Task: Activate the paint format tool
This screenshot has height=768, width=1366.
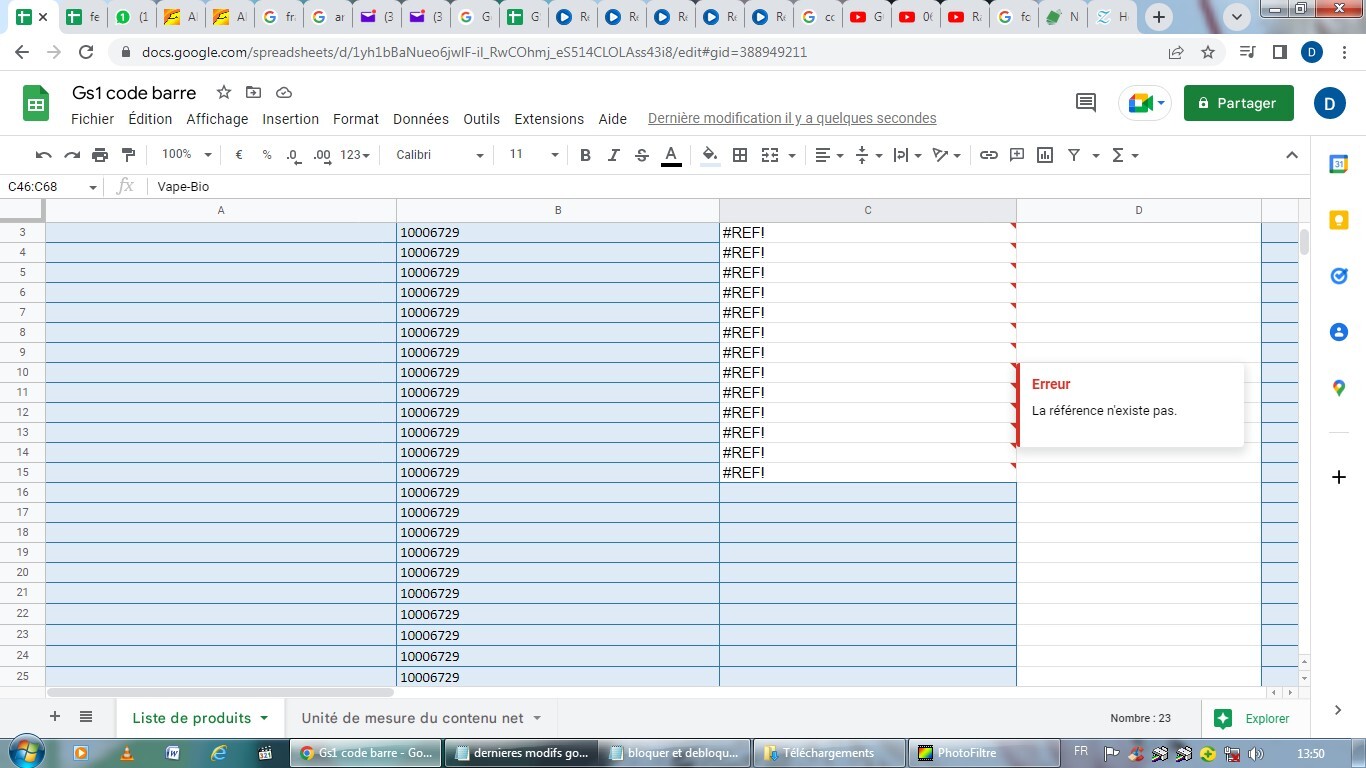Action: click(x=128, y=155)
